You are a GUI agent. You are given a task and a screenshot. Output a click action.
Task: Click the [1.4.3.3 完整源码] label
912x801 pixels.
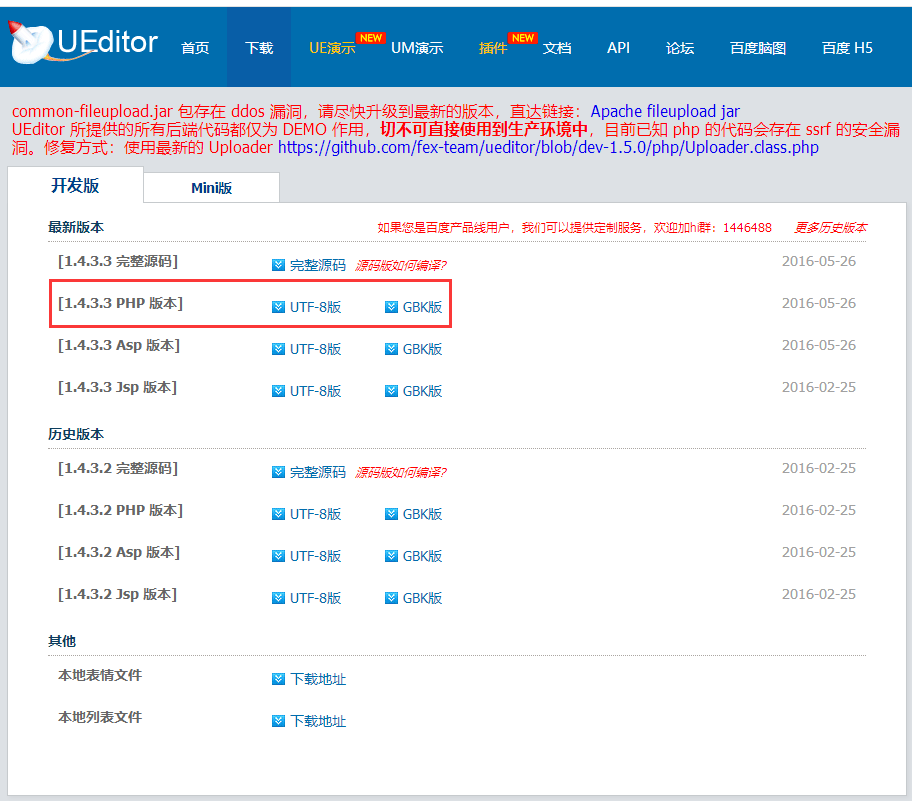point(118,262)
